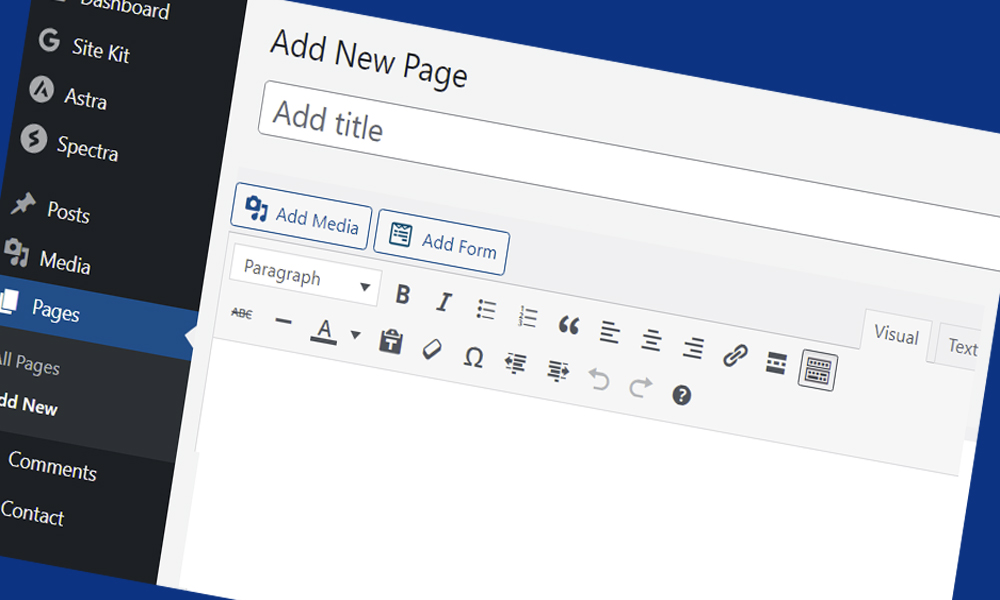Focus the Add title field

628,175
